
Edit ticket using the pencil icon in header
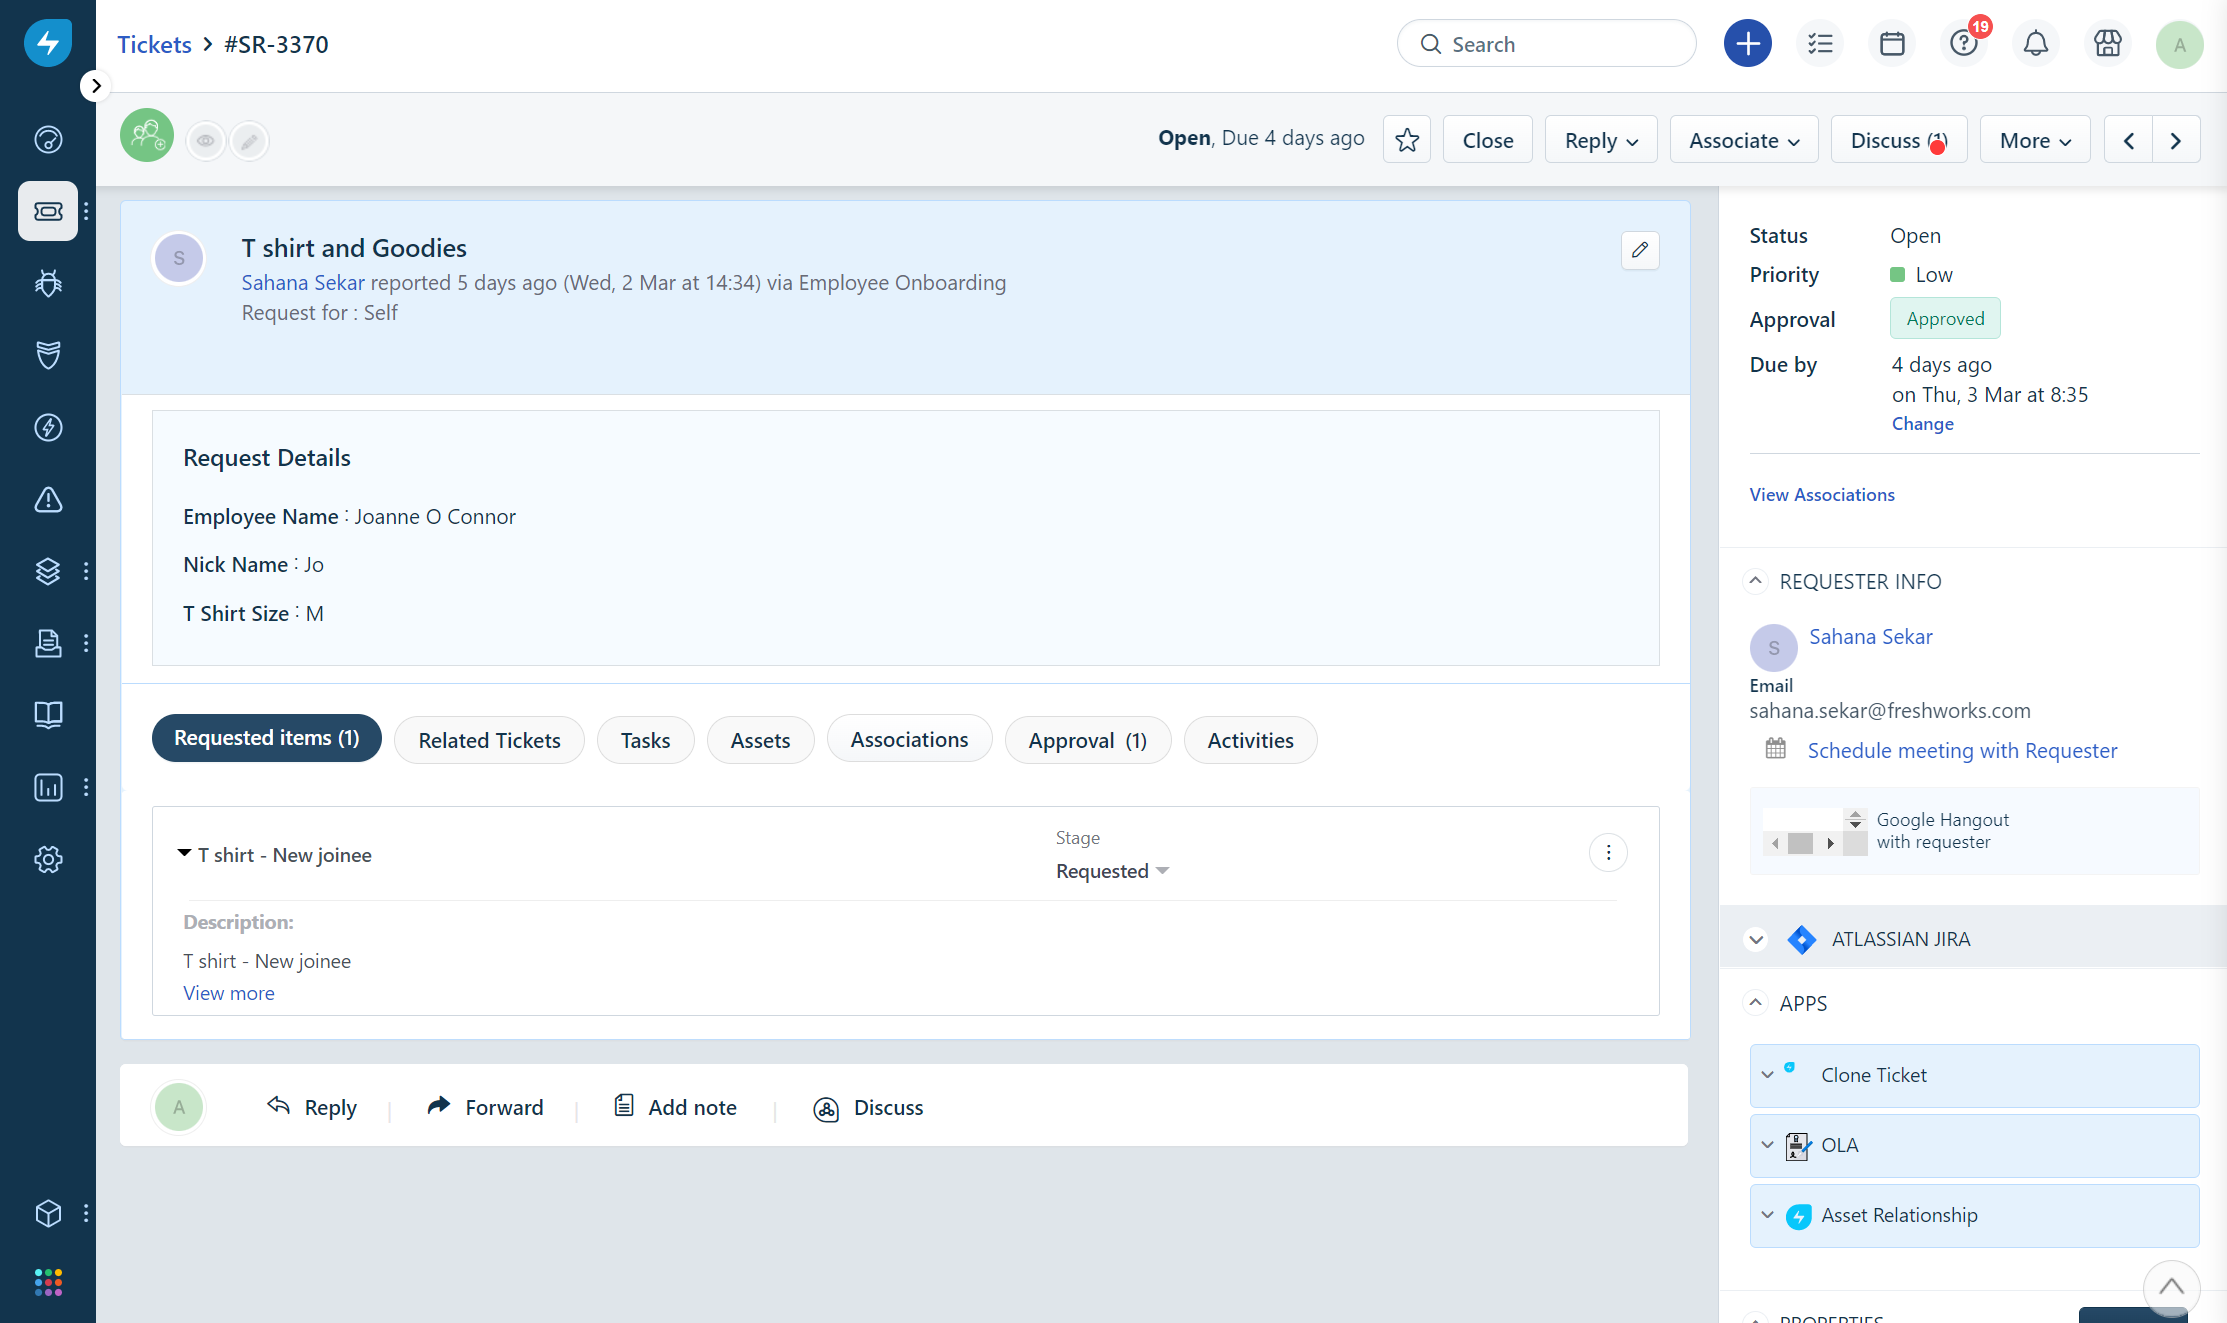point(1640,250)
